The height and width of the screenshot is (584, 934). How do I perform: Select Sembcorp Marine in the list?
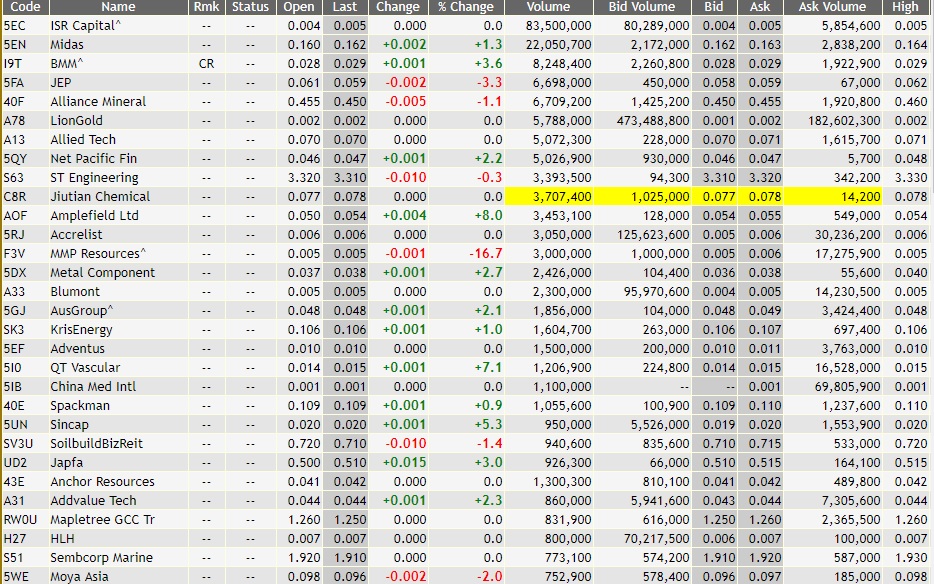coord(99,557)
